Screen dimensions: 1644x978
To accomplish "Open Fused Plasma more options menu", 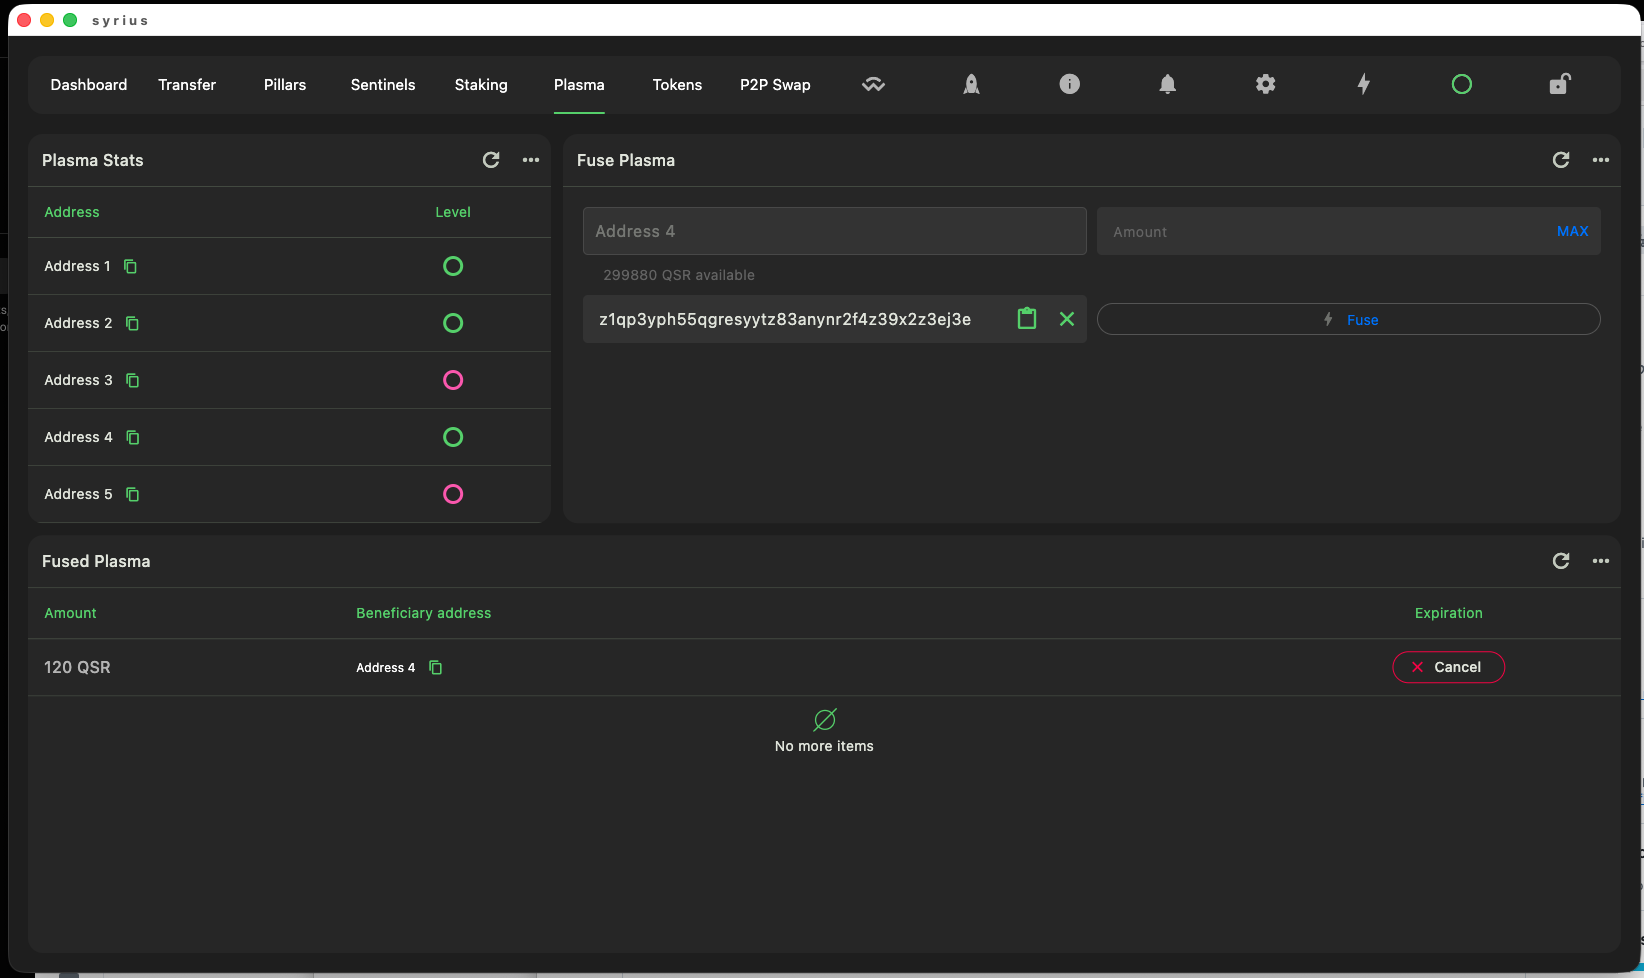I will point(1601,561).
